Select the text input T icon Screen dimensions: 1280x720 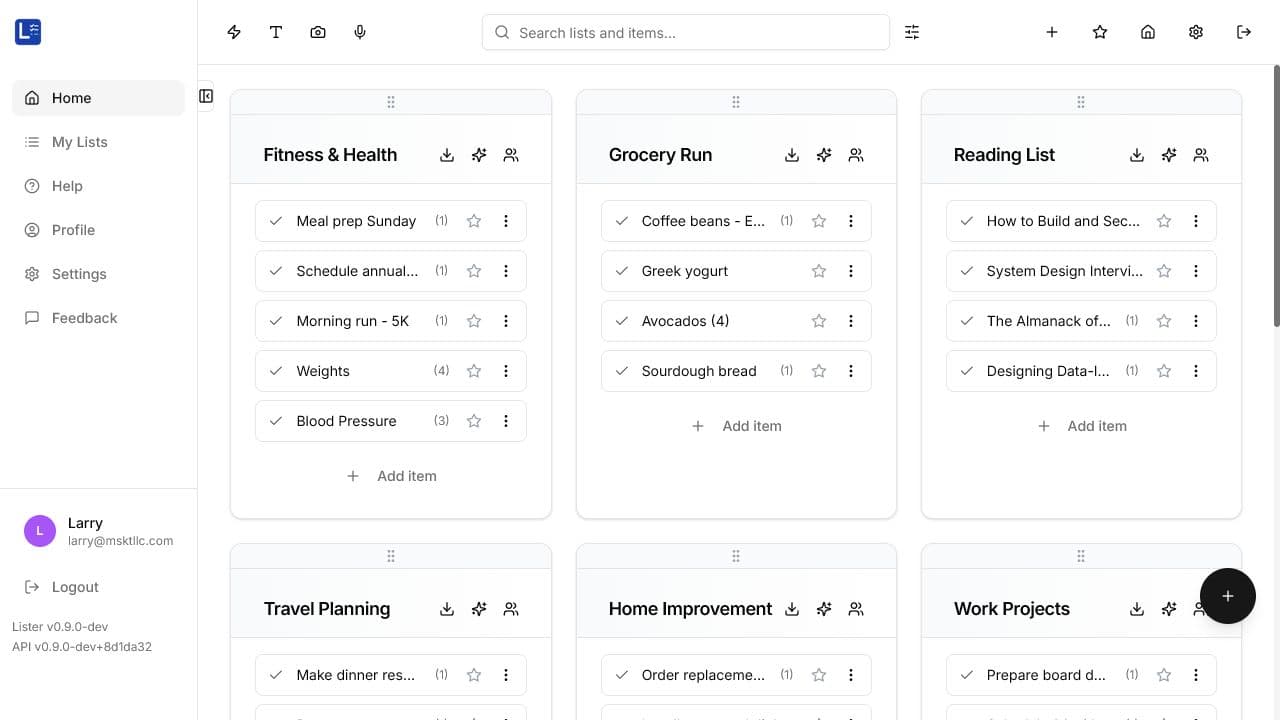point(276,32)
